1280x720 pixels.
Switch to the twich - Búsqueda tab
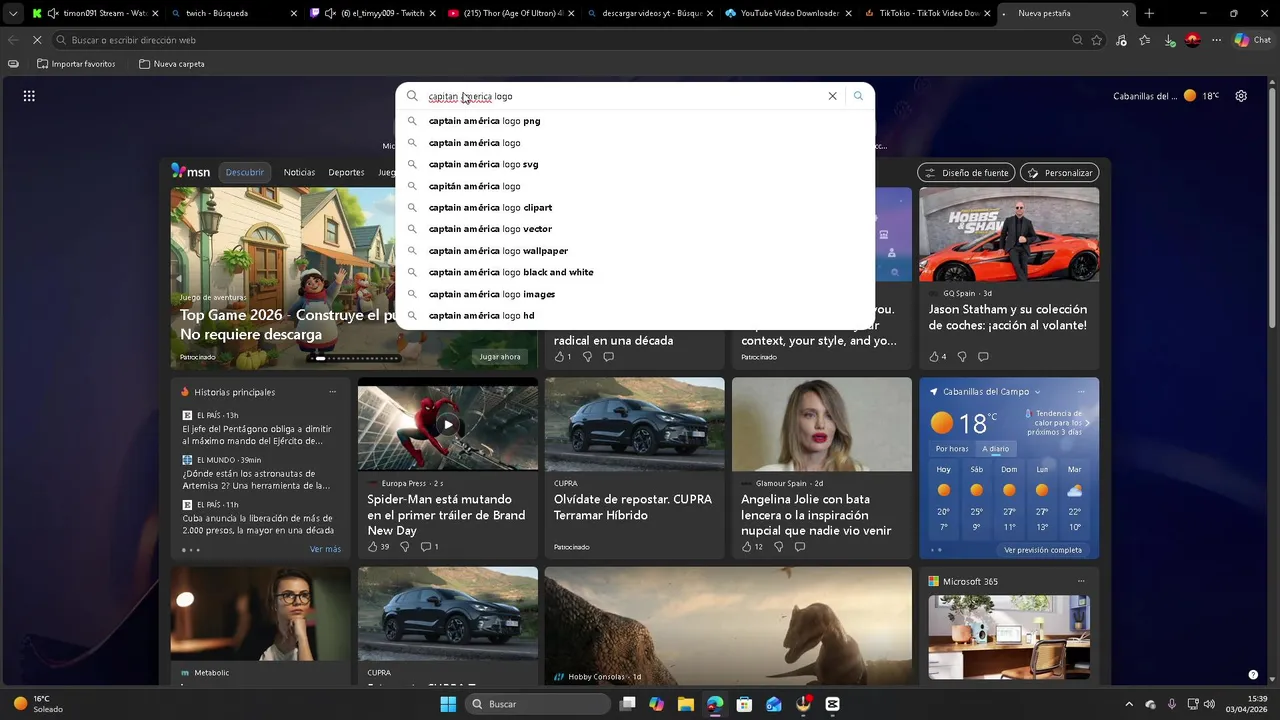tap(233, 13)
